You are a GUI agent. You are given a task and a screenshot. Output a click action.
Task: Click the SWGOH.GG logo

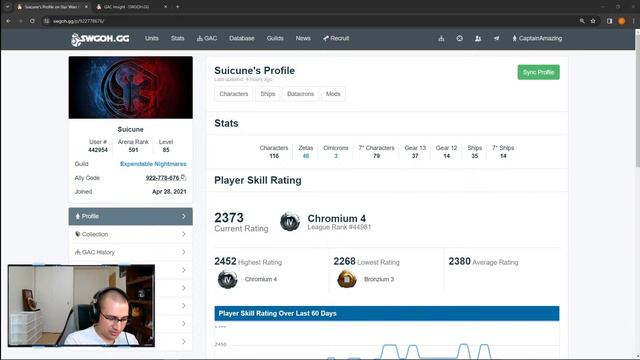(x=100, y=39)
